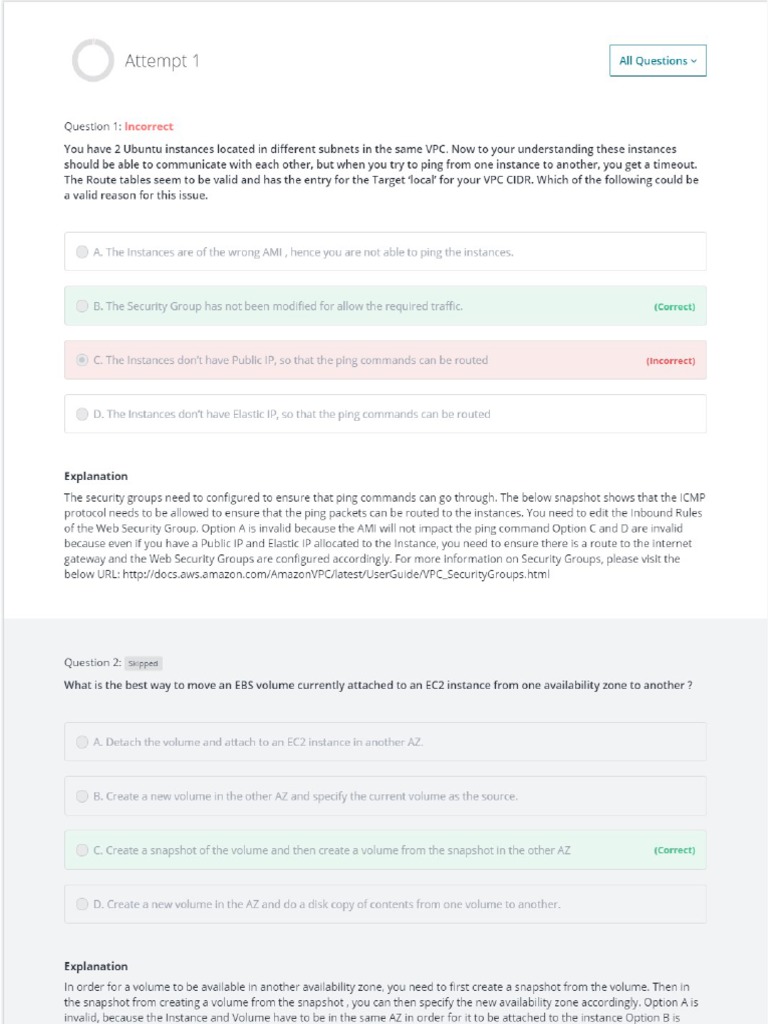768x1024 pixels.
Task: Click the Explanation heading under Question 2
Action: [96, 966]
